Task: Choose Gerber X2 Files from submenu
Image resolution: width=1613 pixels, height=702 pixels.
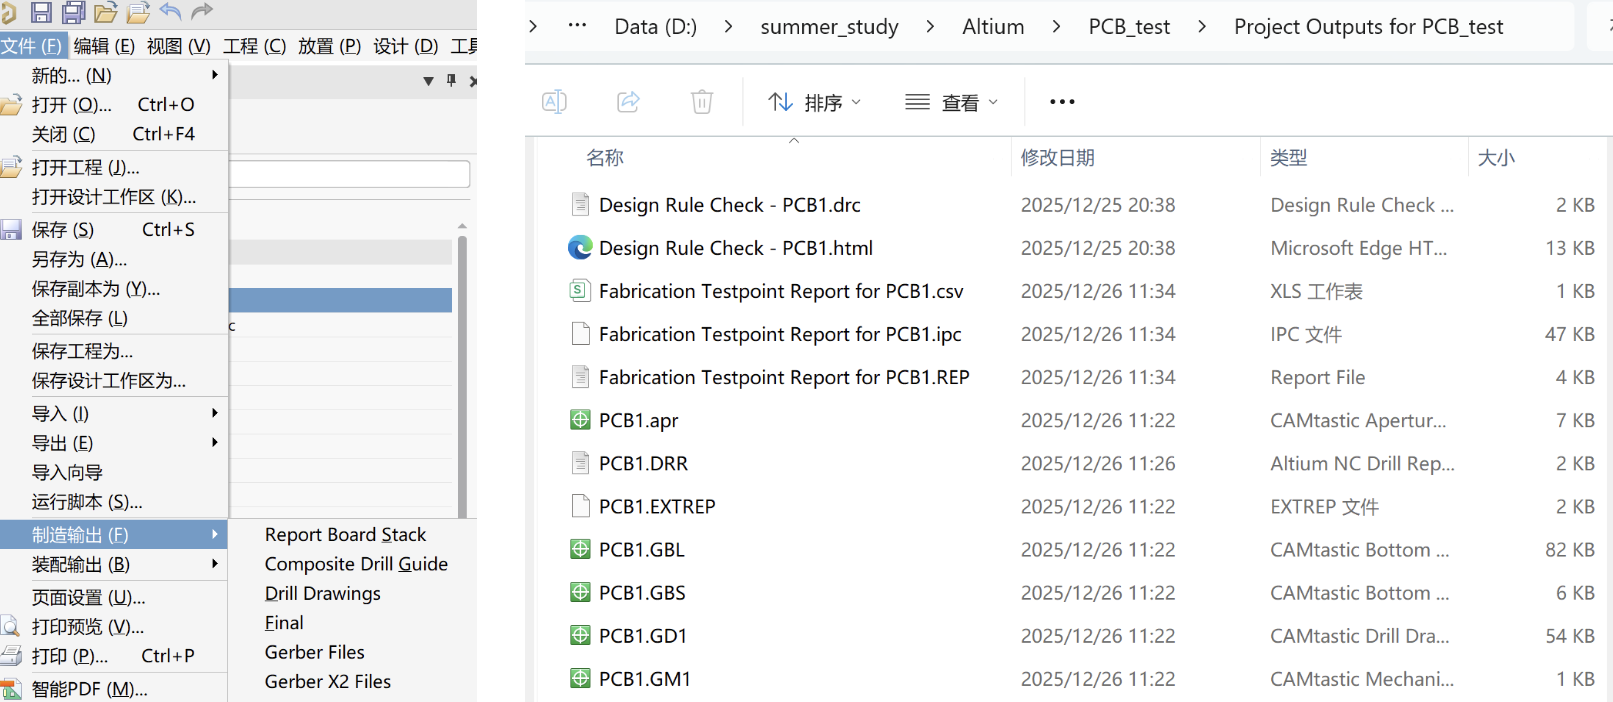Action: [327, 681]
